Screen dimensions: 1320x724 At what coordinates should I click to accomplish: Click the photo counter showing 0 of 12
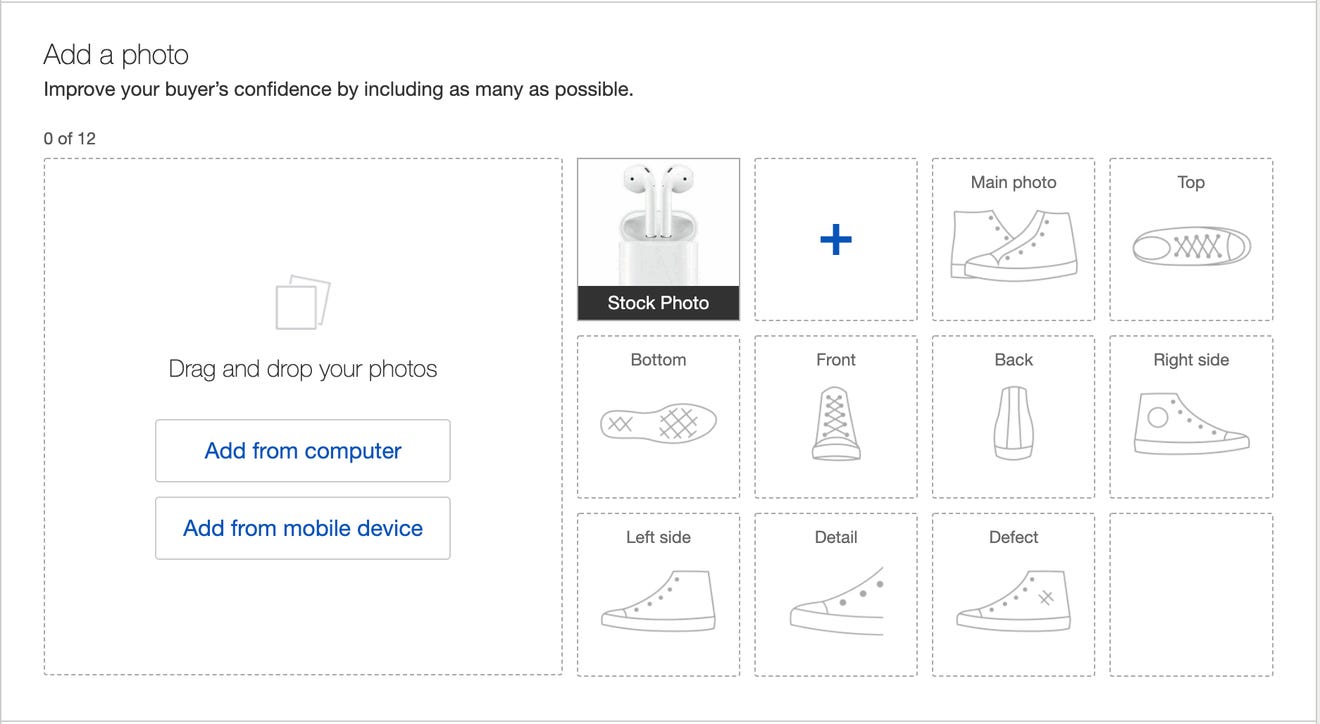(69, 138)
